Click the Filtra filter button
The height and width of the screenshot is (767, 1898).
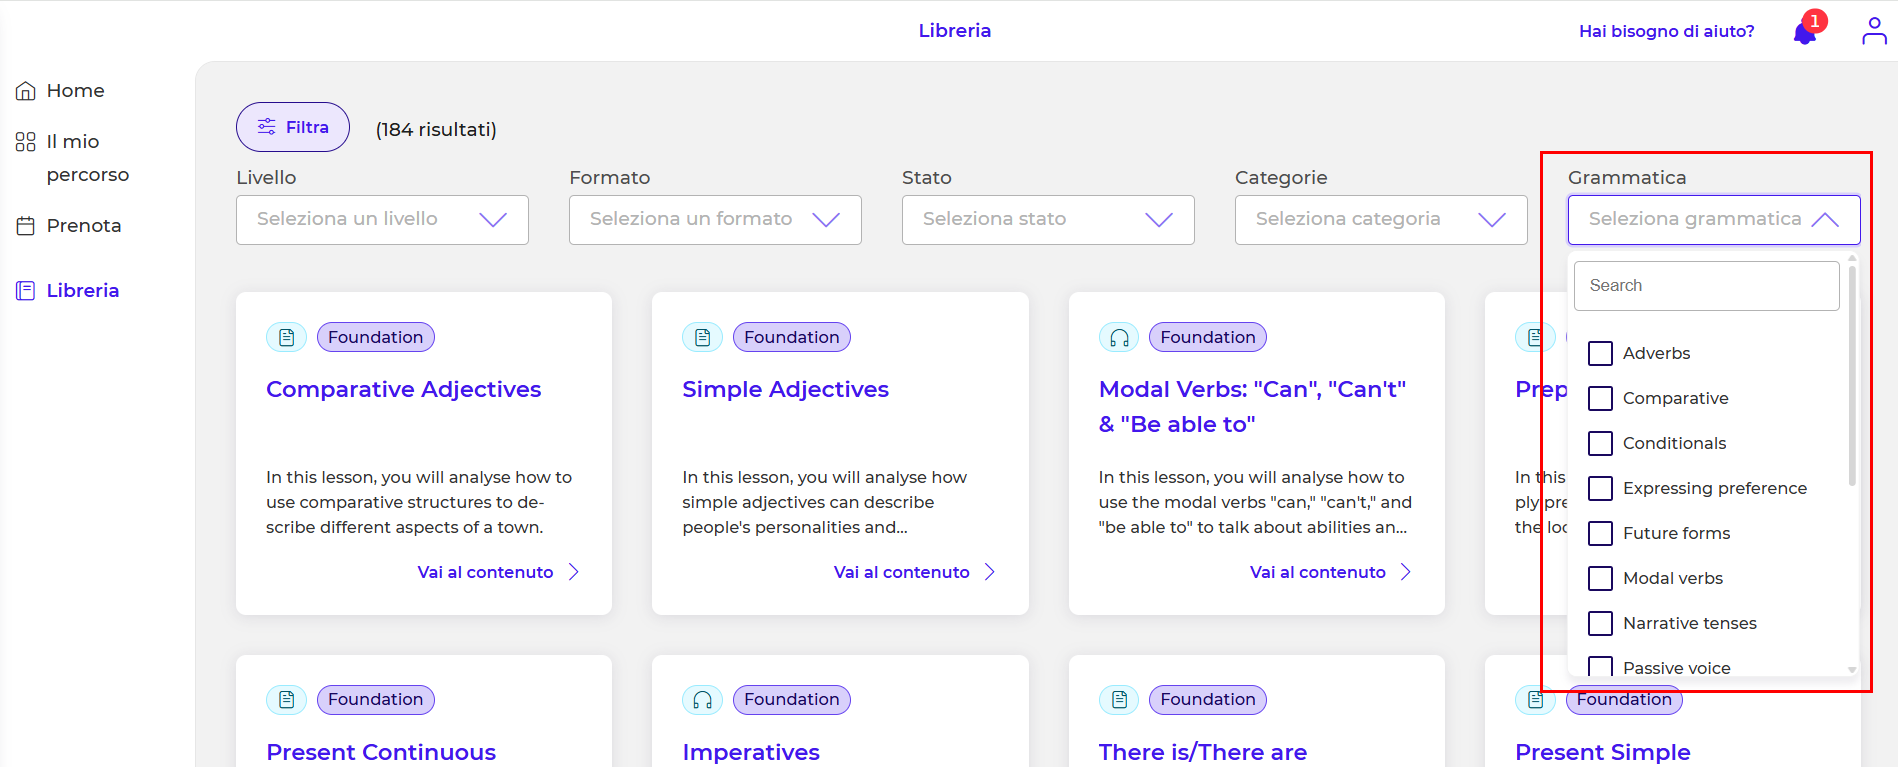pos(293,128)
